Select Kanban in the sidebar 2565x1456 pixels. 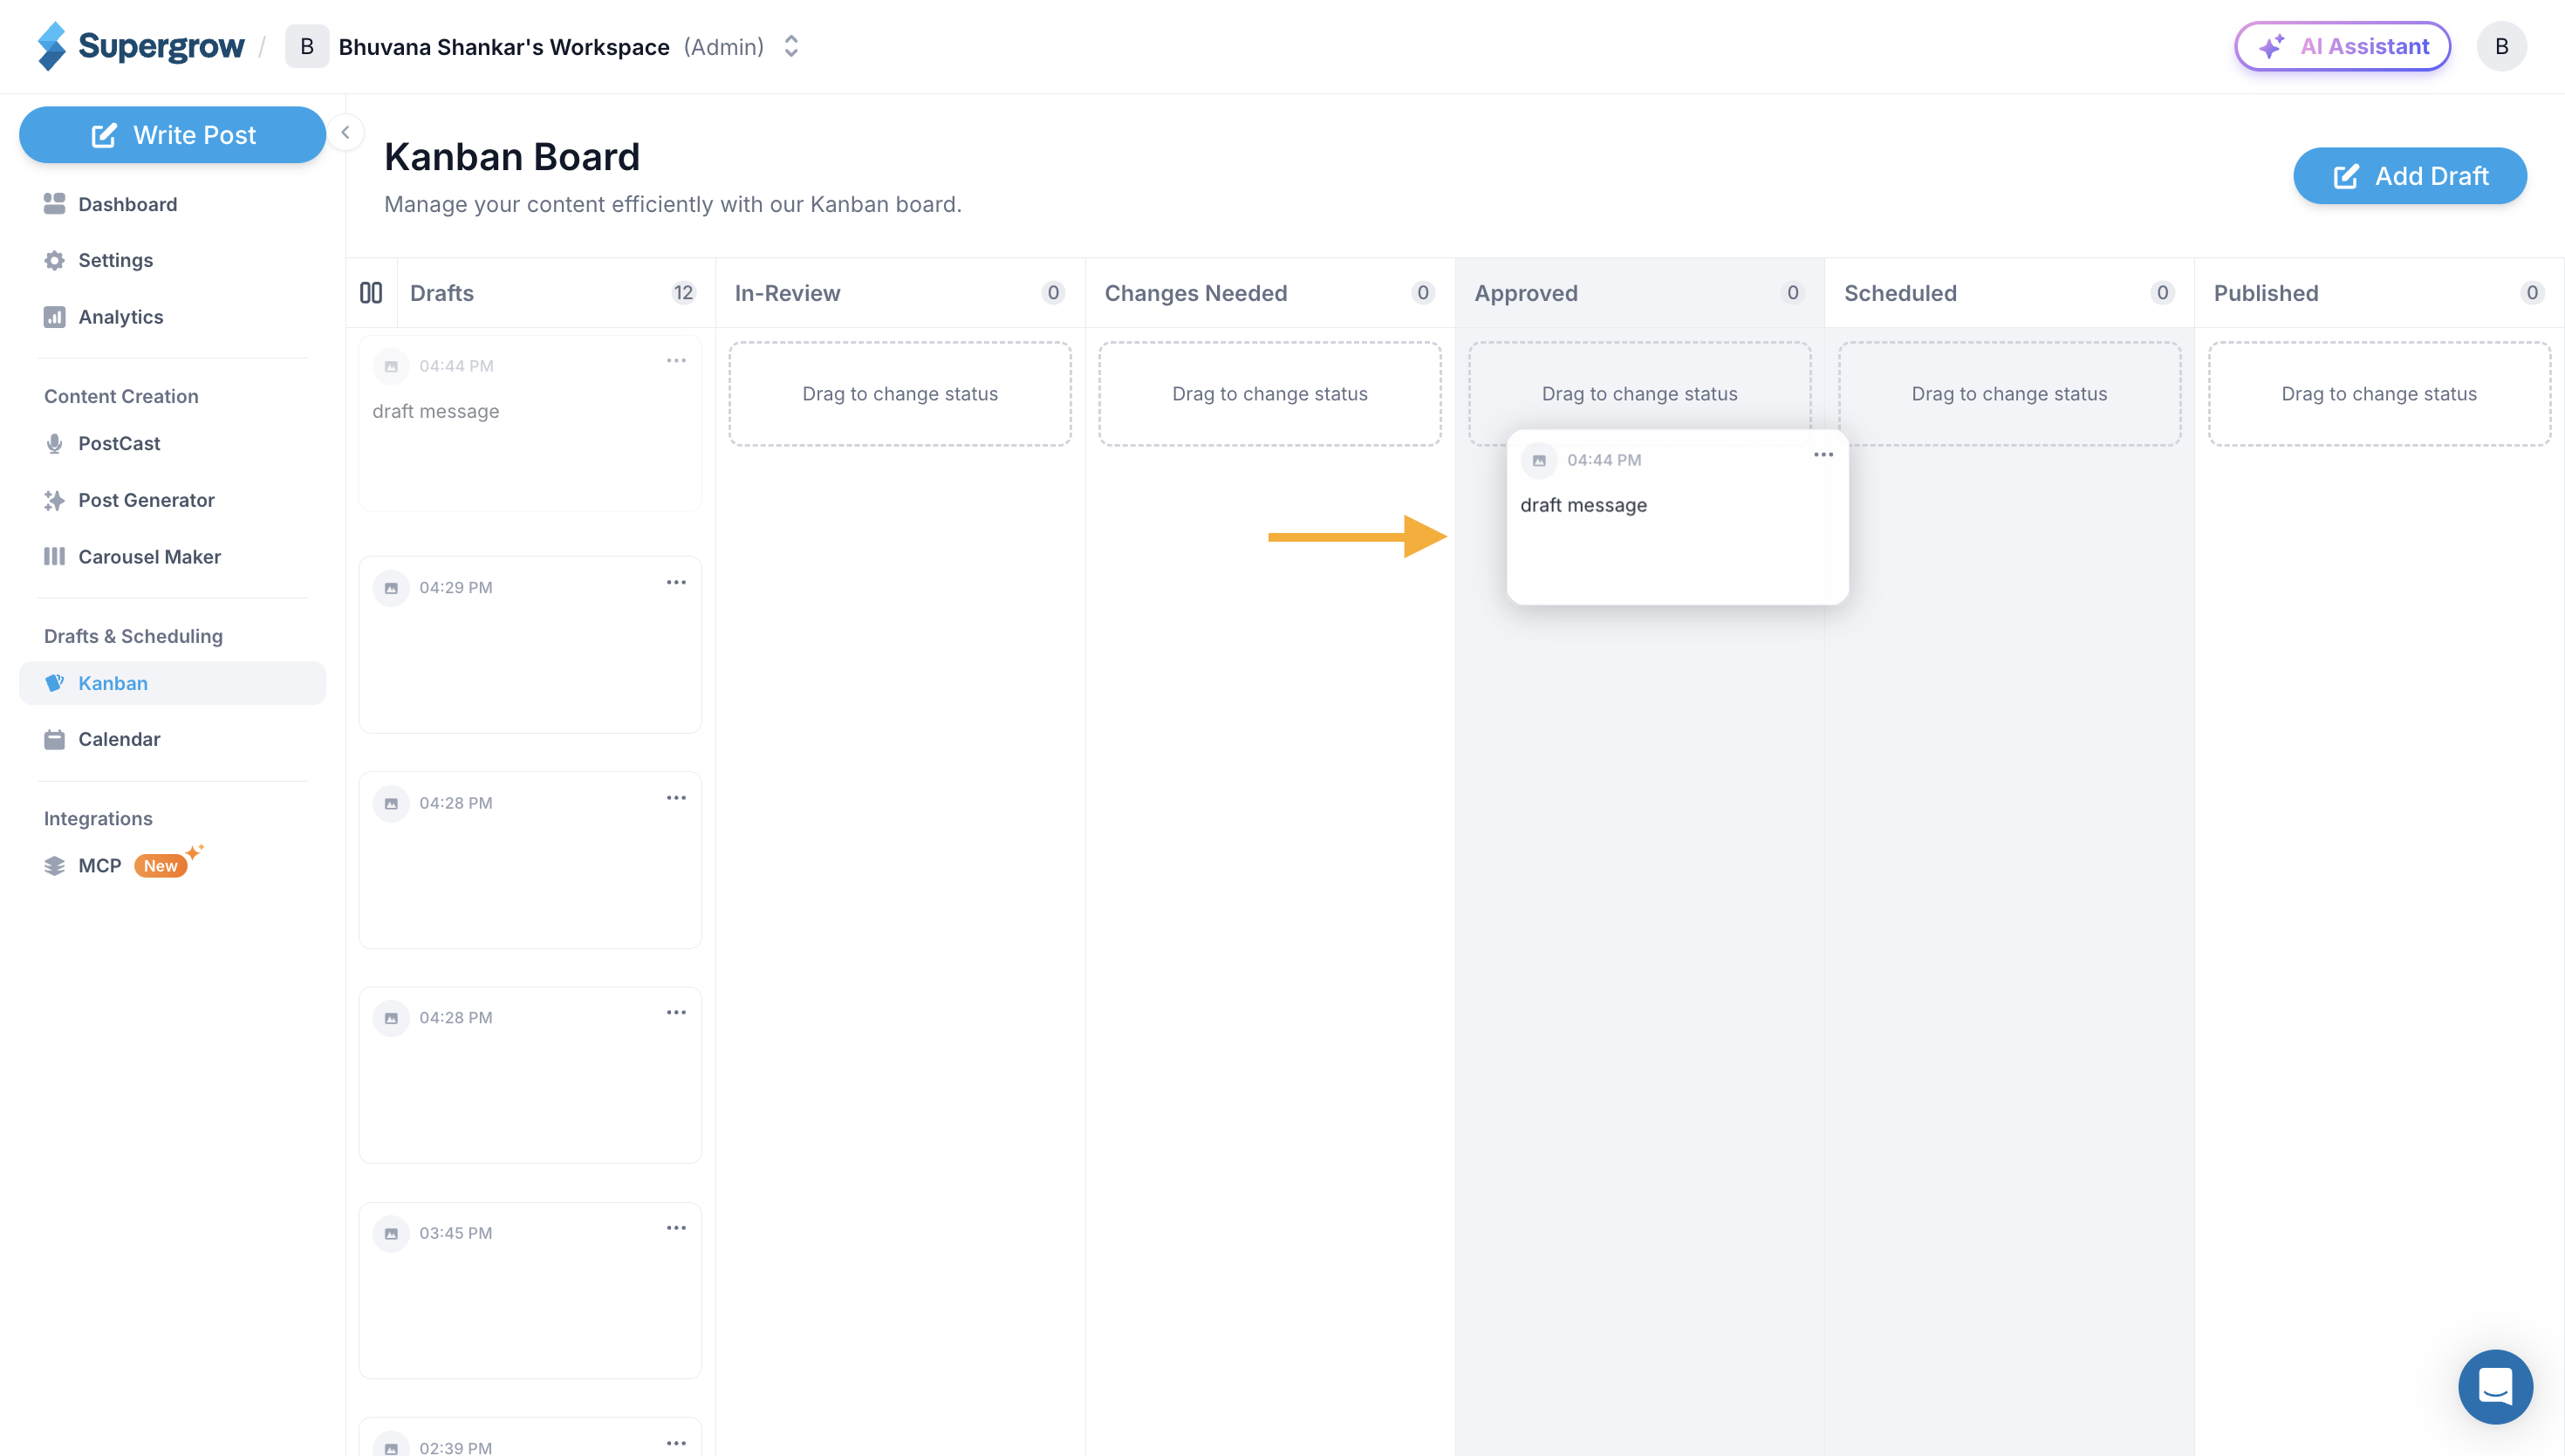point(173,683)
